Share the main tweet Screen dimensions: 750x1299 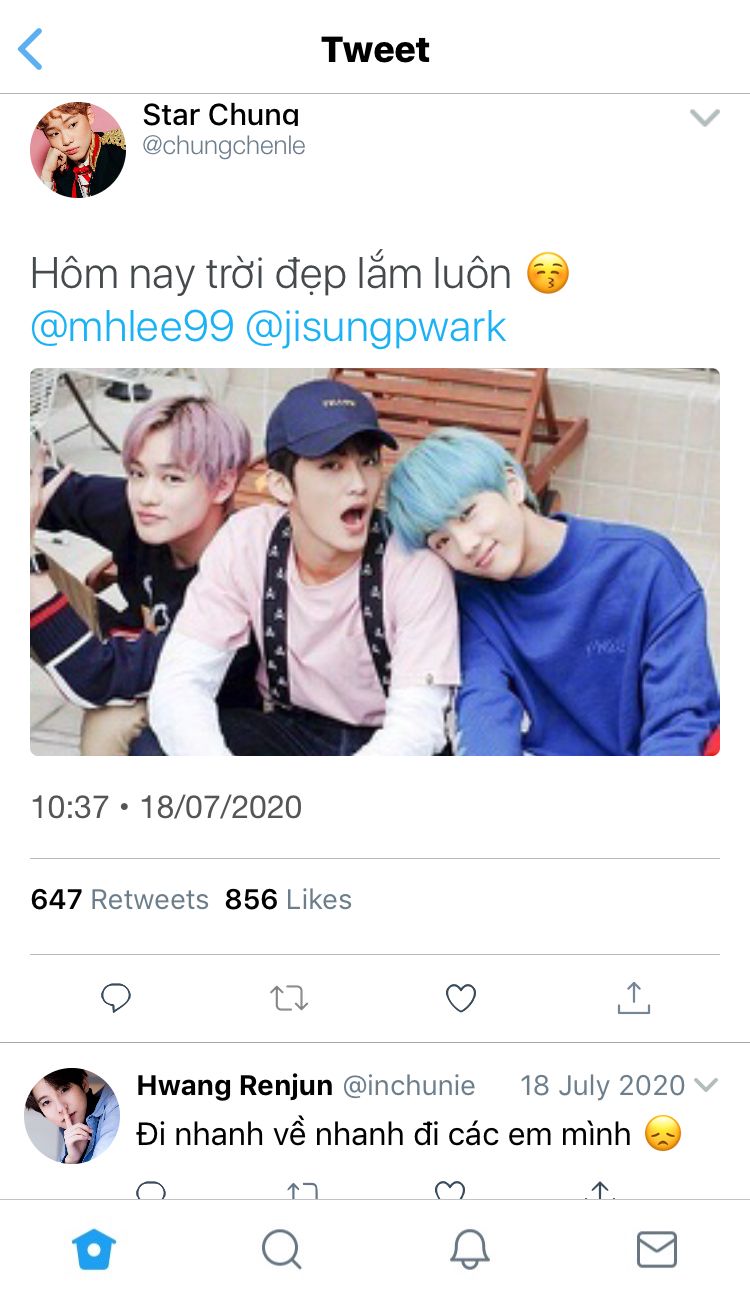click(x=633, y=998)
